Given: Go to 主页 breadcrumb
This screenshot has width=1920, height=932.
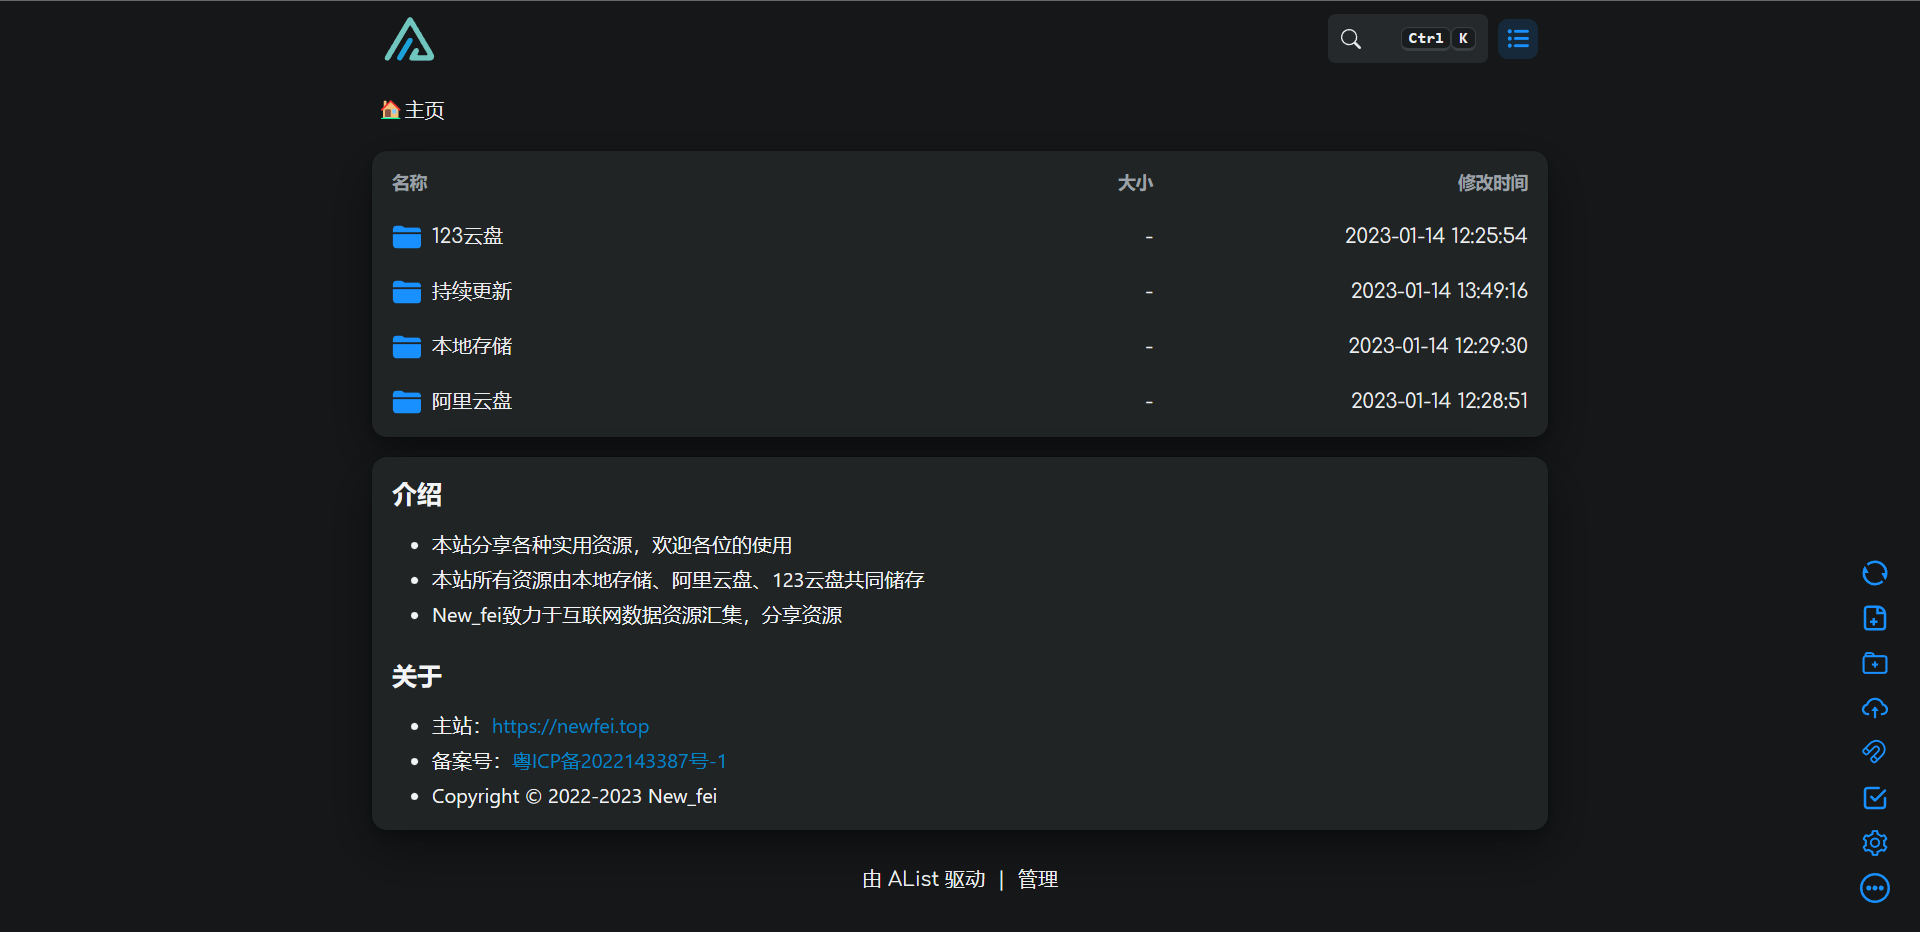Looking at the screenshot, I should click(414, 110).
